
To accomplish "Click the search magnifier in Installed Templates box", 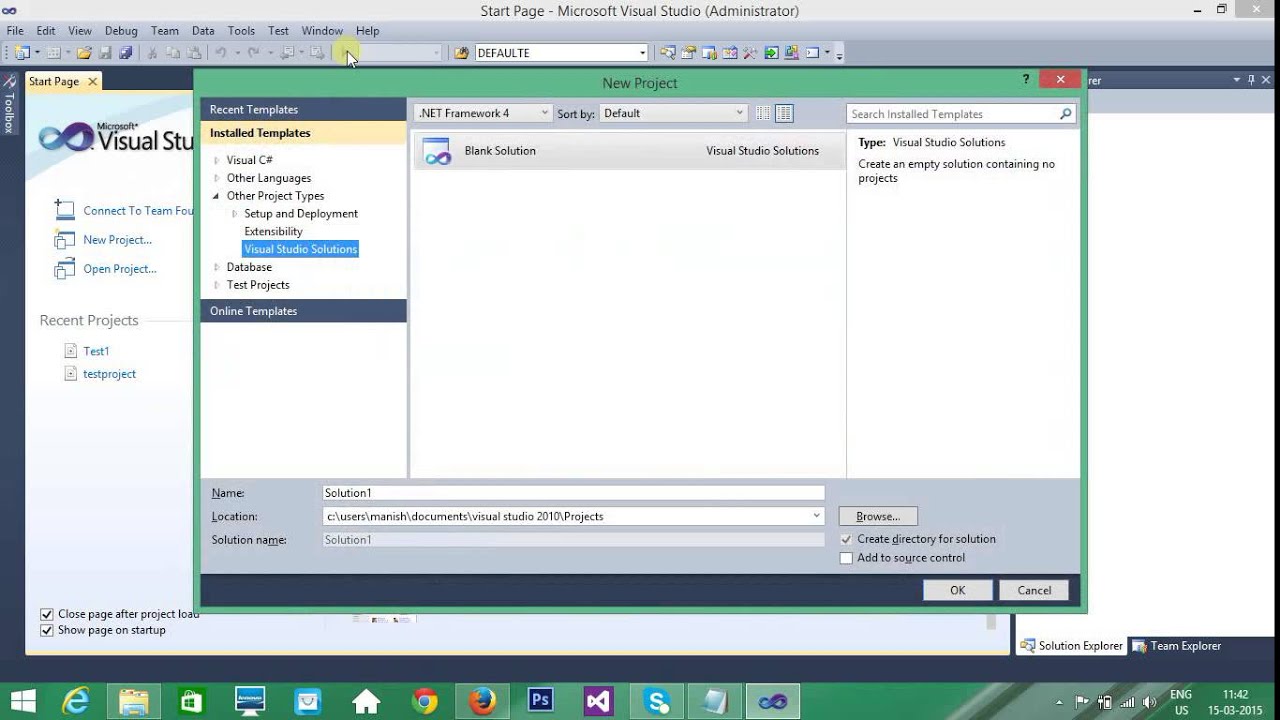I will click(1066, 114).
